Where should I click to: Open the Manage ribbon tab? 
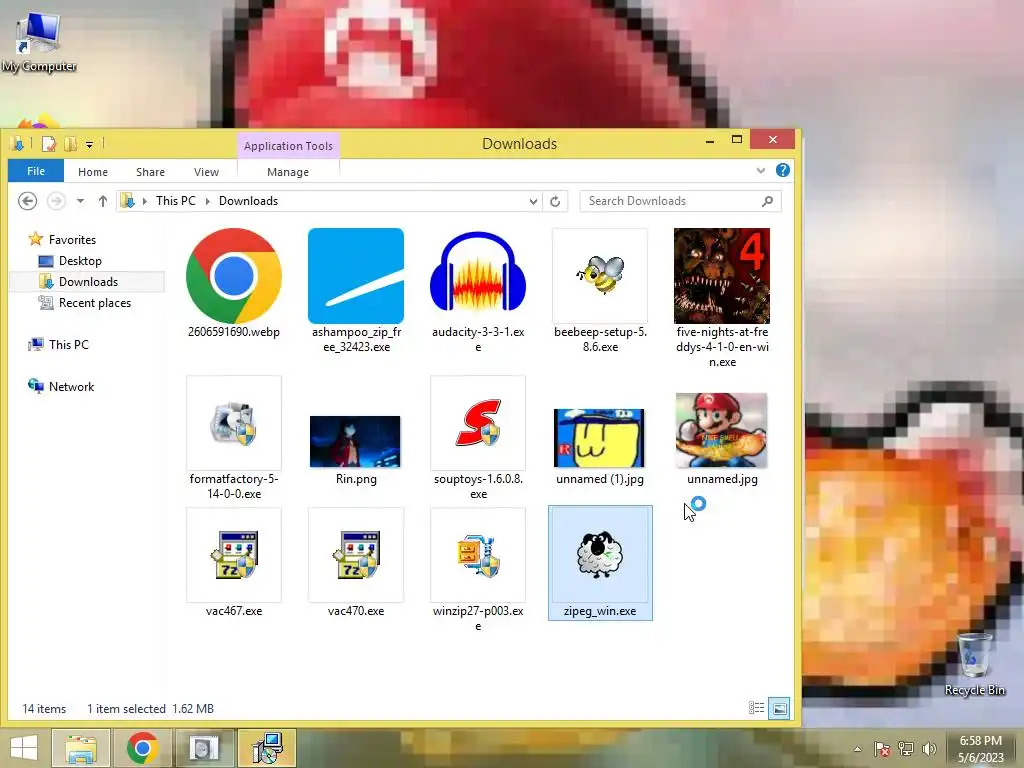[288, 172]
